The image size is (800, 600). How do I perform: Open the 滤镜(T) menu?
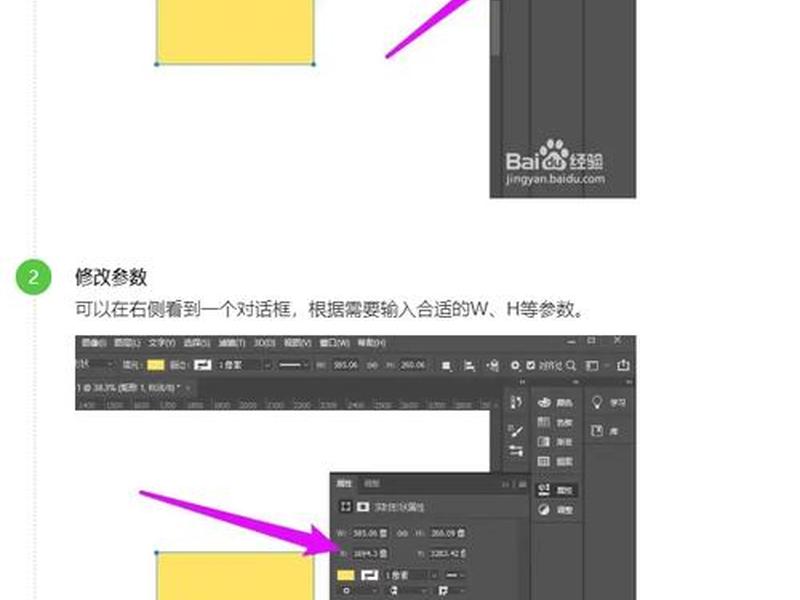click(x=232, y=343)
